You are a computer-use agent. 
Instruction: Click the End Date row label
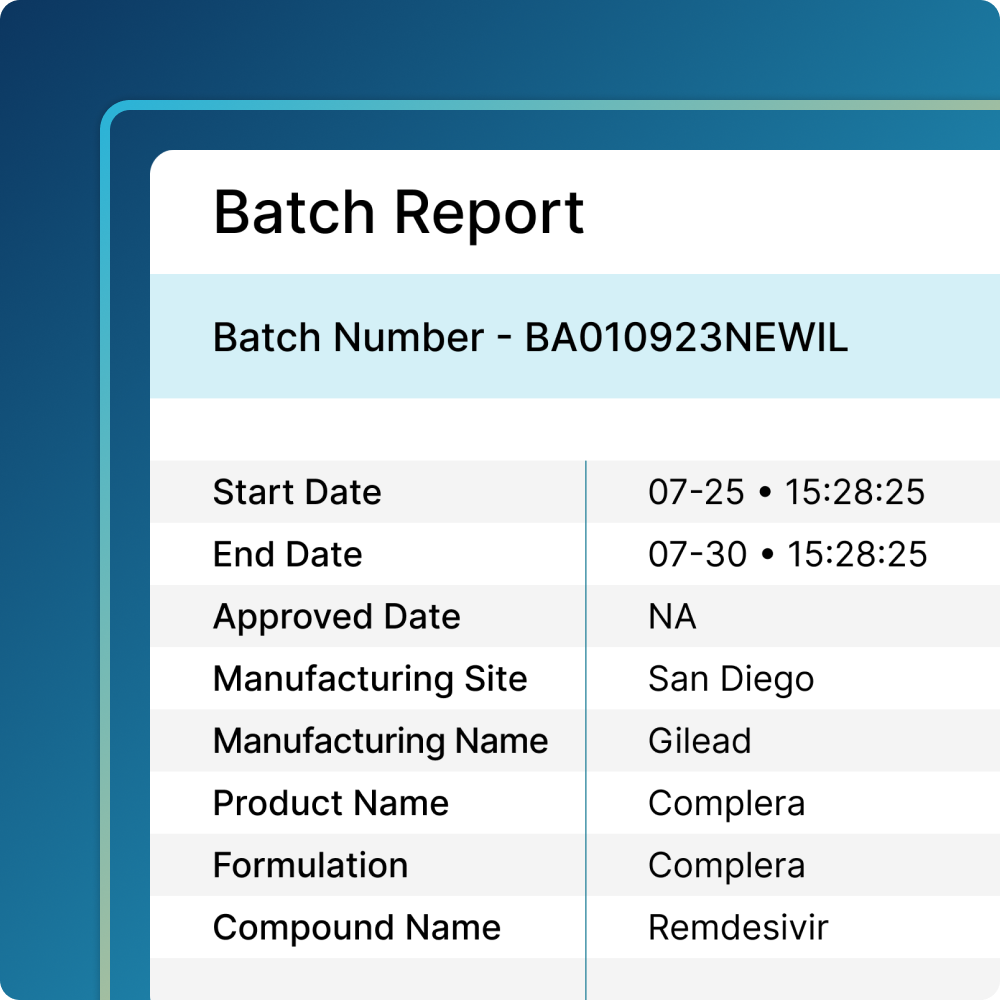pyautogui.click(x=288, y=554)
